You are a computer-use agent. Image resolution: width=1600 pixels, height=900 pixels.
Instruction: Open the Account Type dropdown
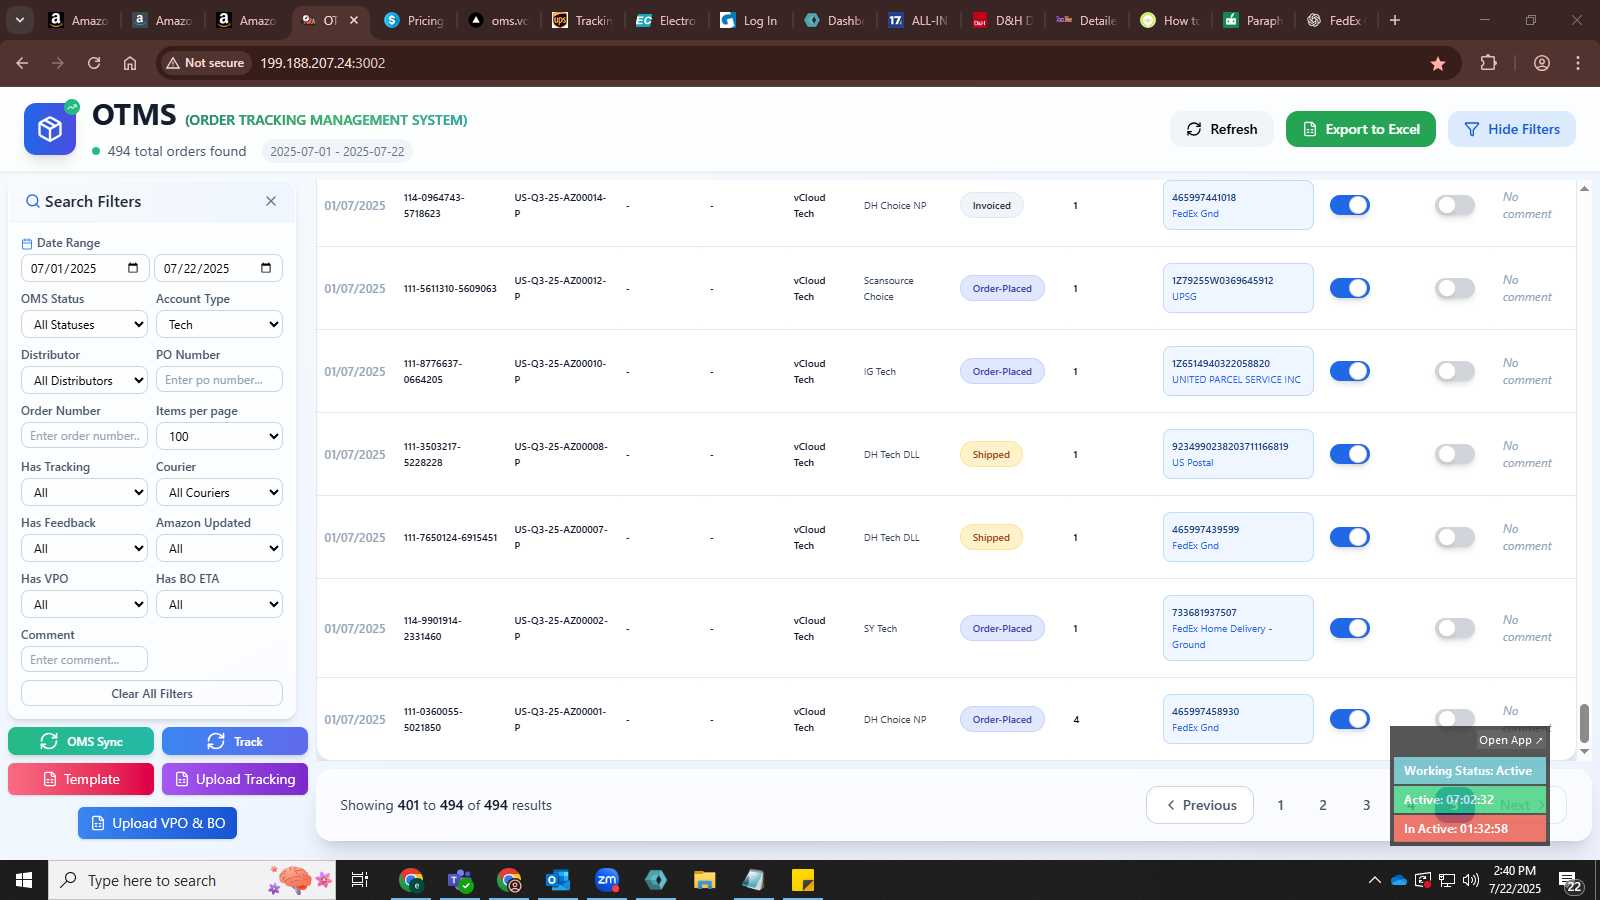coord(219,324)
